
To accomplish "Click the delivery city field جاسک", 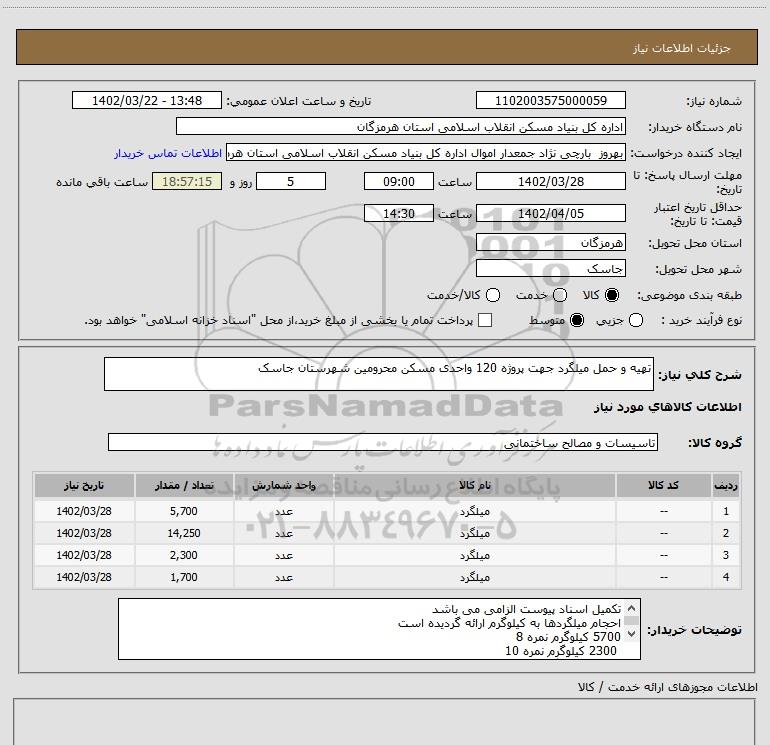I will coord(550,268).
